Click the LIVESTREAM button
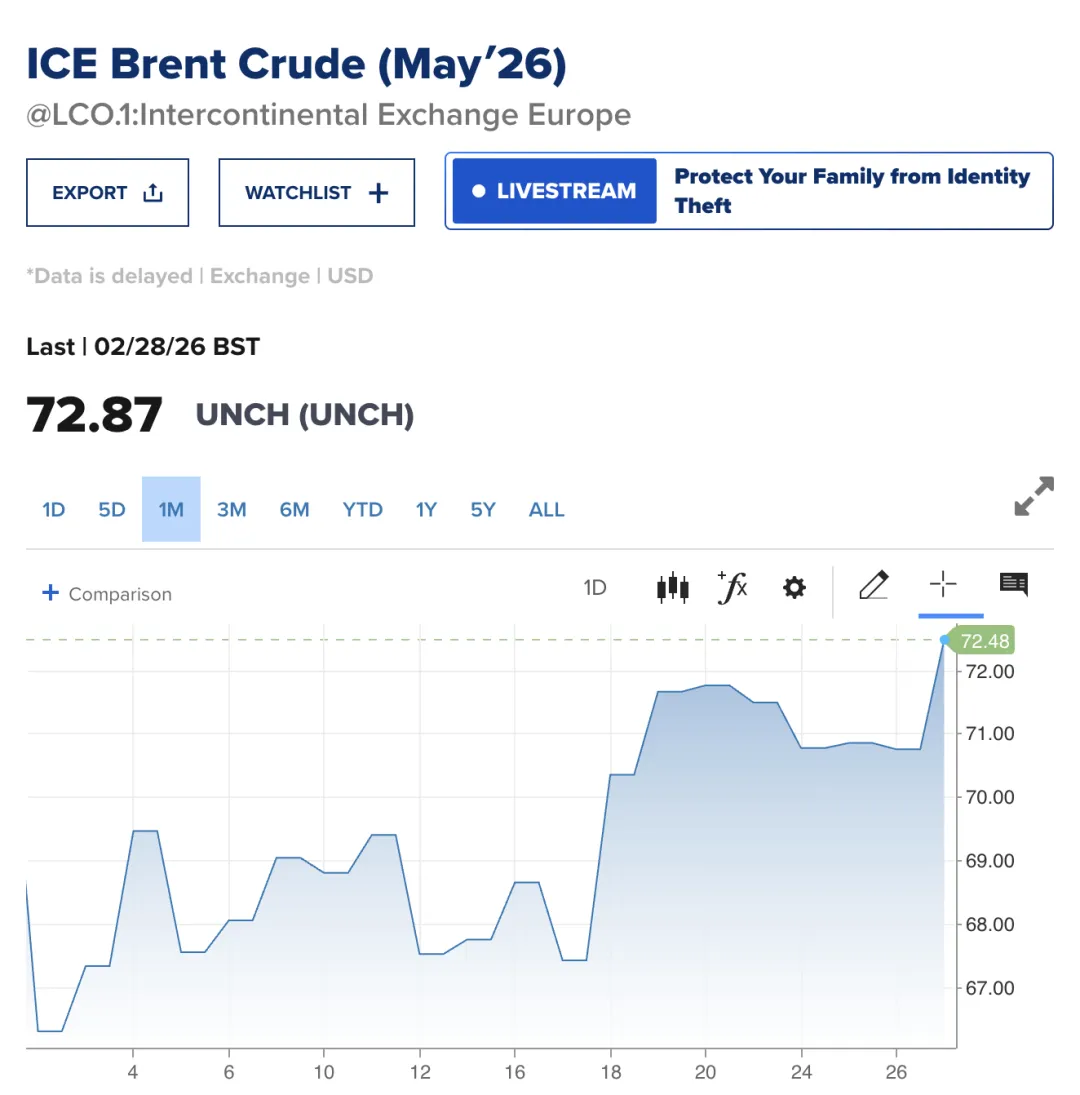Screen dimensions: 1080x1095 [554, 191]
